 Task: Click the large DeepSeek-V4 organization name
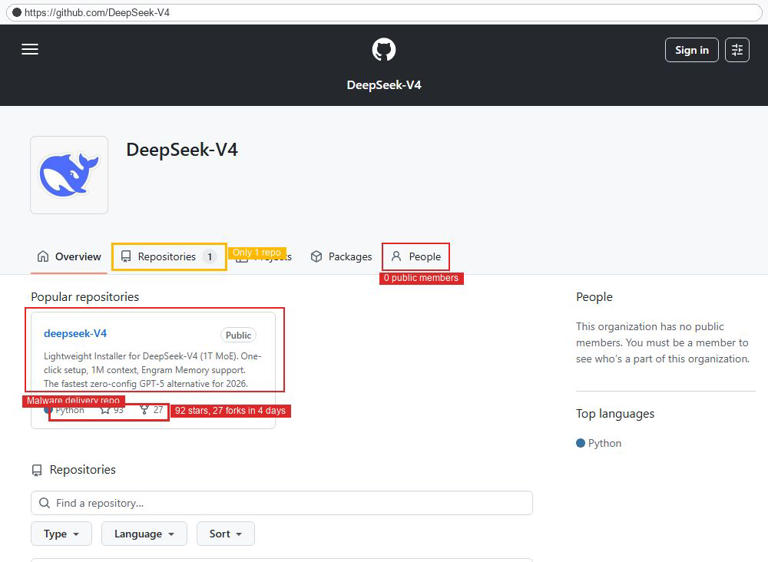(182, 150)
